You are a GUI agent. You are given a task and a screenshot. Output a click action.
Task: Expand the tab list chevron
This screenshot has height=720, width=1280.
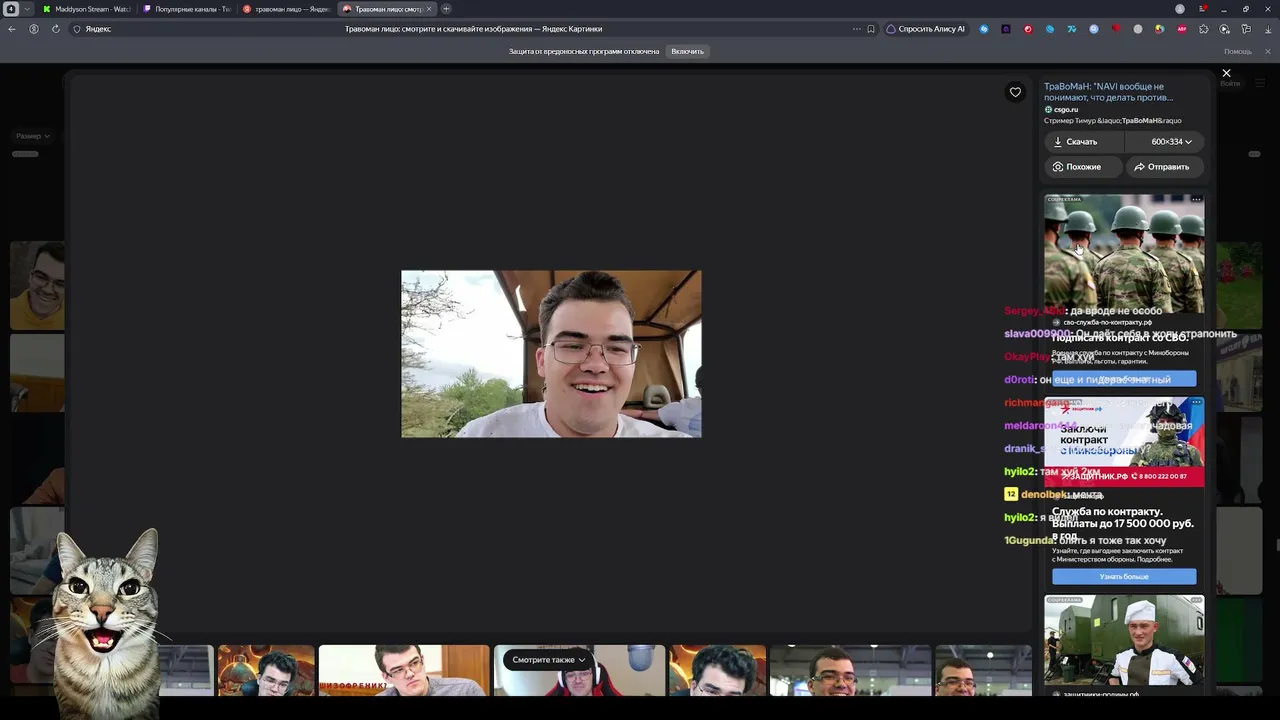point(26,9)
